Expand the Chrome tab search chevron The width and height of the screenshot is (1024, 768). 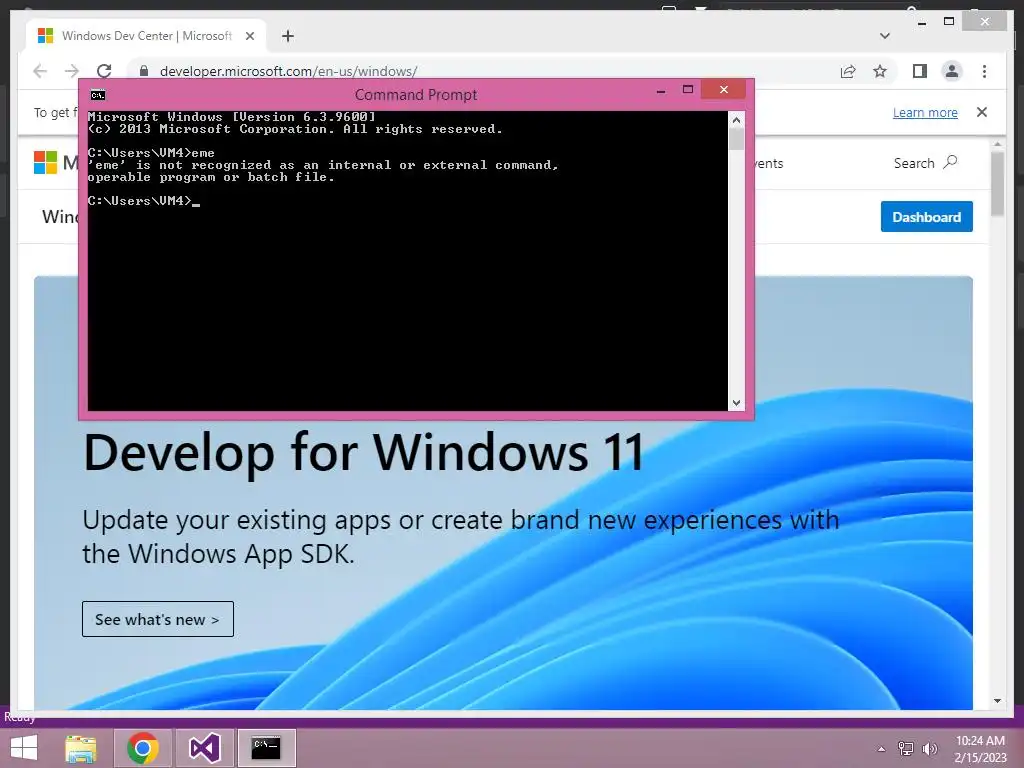click(885, 36)
